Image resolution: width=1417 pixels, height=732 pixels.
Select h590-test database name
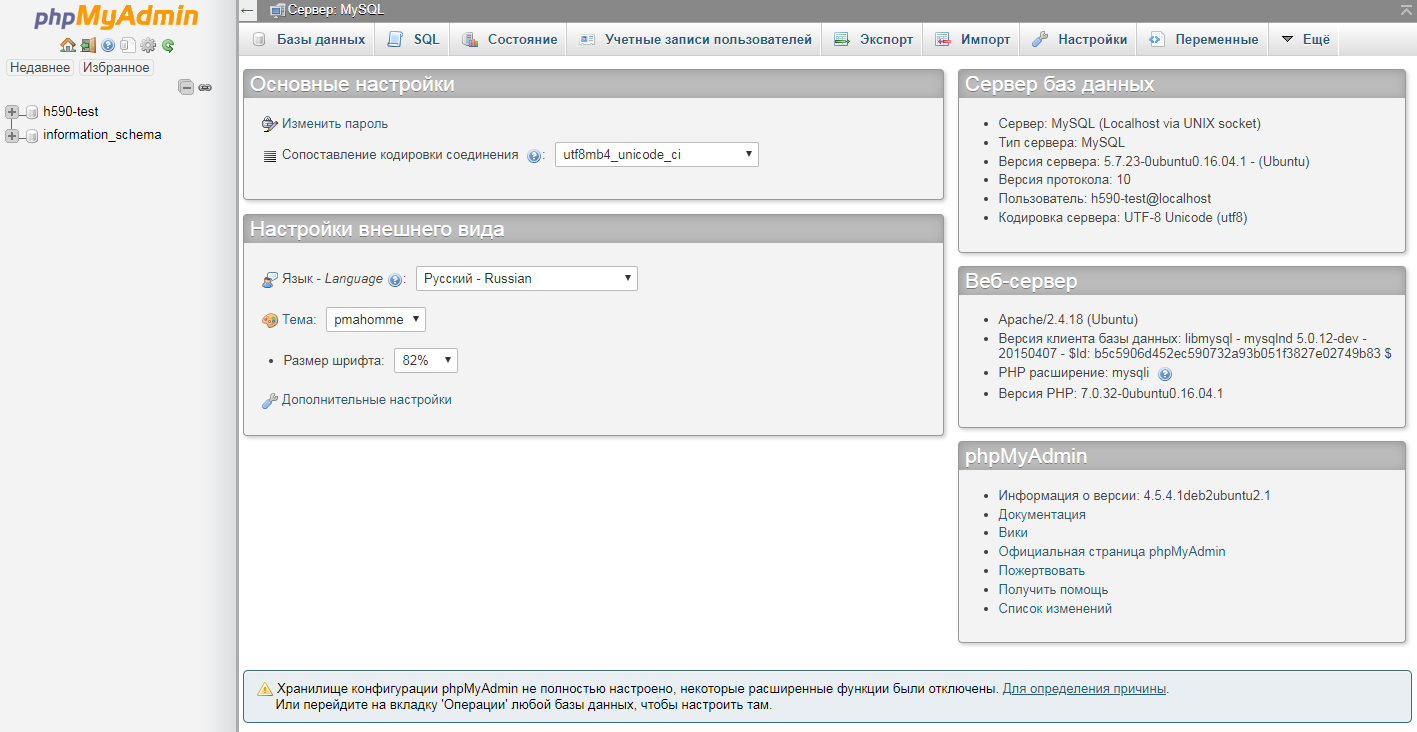[x=71, y=112]
